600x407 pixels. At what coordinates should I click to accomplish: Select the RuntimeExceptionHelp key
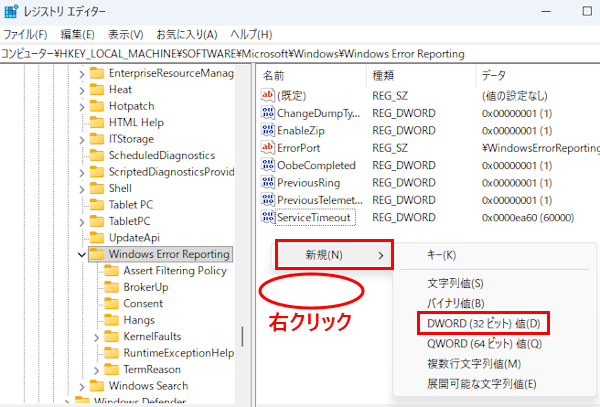tap(179, 353)
